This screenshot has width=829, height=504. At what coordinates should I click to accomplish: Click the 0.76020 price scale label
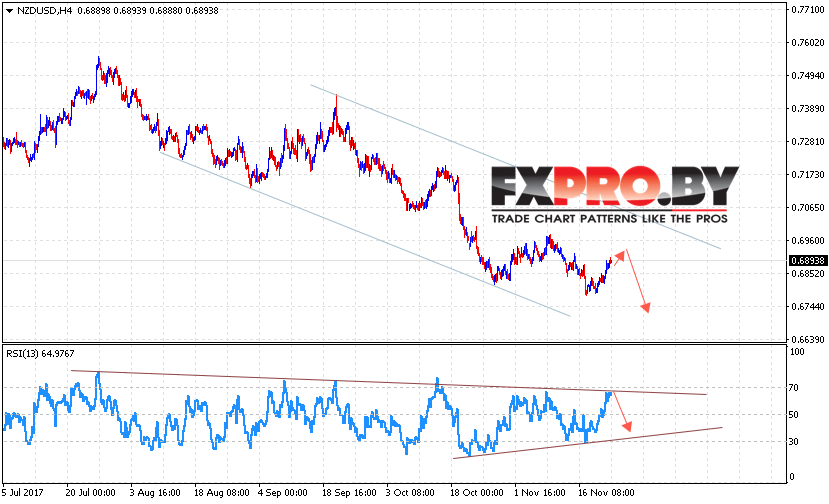[x=807, y=43]
